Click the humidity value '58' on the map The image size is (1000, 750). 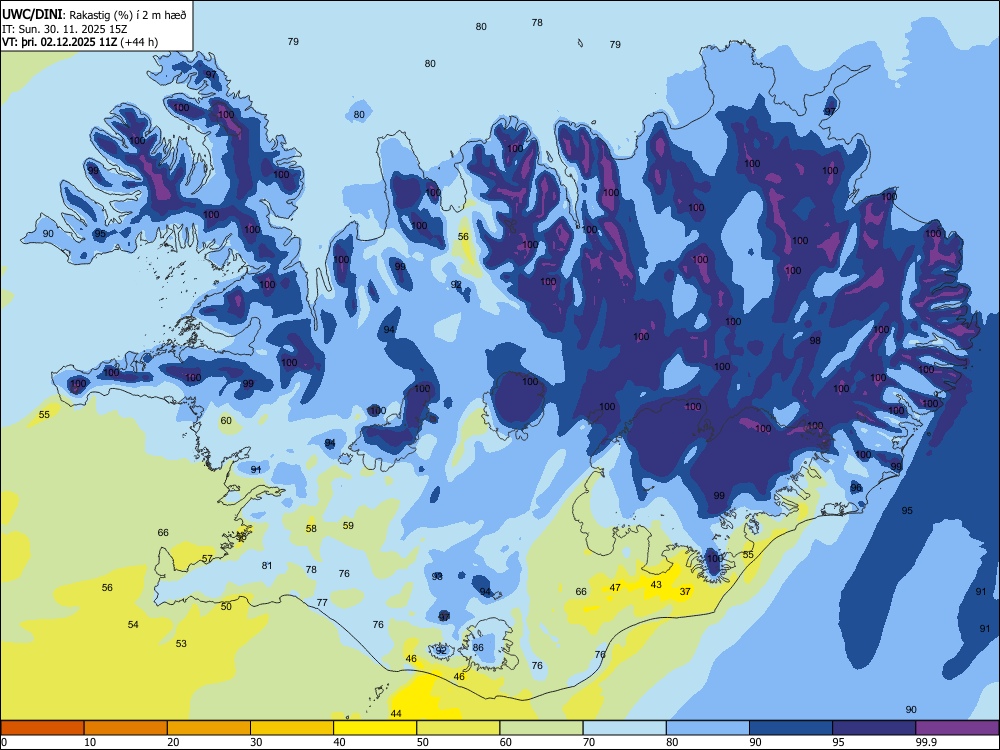(311, 528)
